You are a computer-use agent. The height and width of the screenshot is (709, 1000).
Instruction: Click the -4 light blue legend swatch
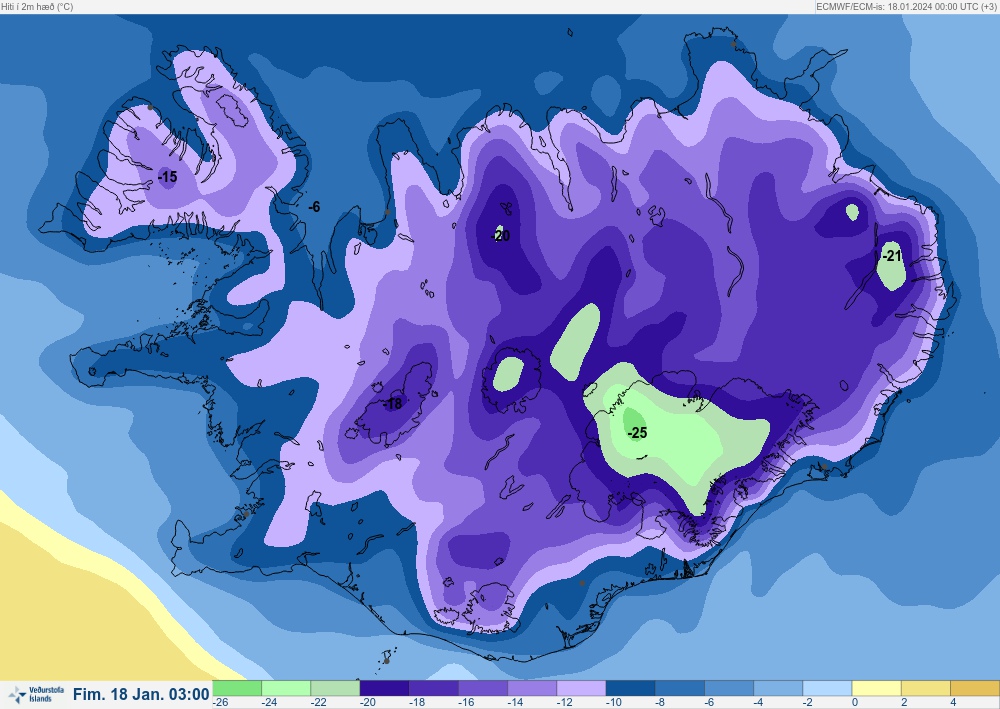pos(777,688)
